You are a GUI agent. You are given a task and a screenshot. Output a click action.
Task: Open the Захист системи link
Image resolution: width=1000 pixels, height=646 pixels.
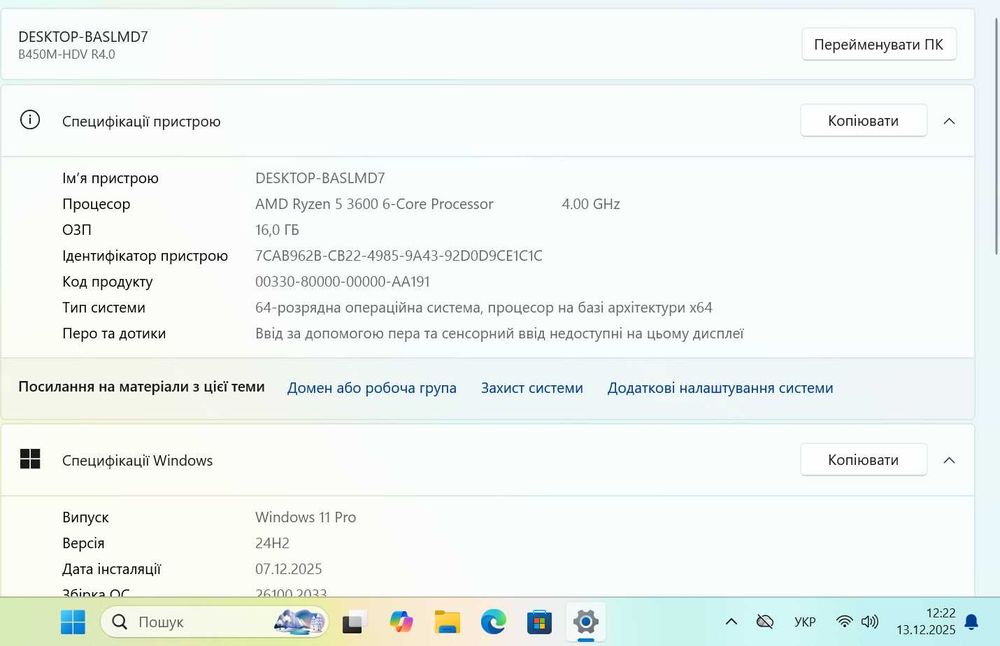pos(532,388)
